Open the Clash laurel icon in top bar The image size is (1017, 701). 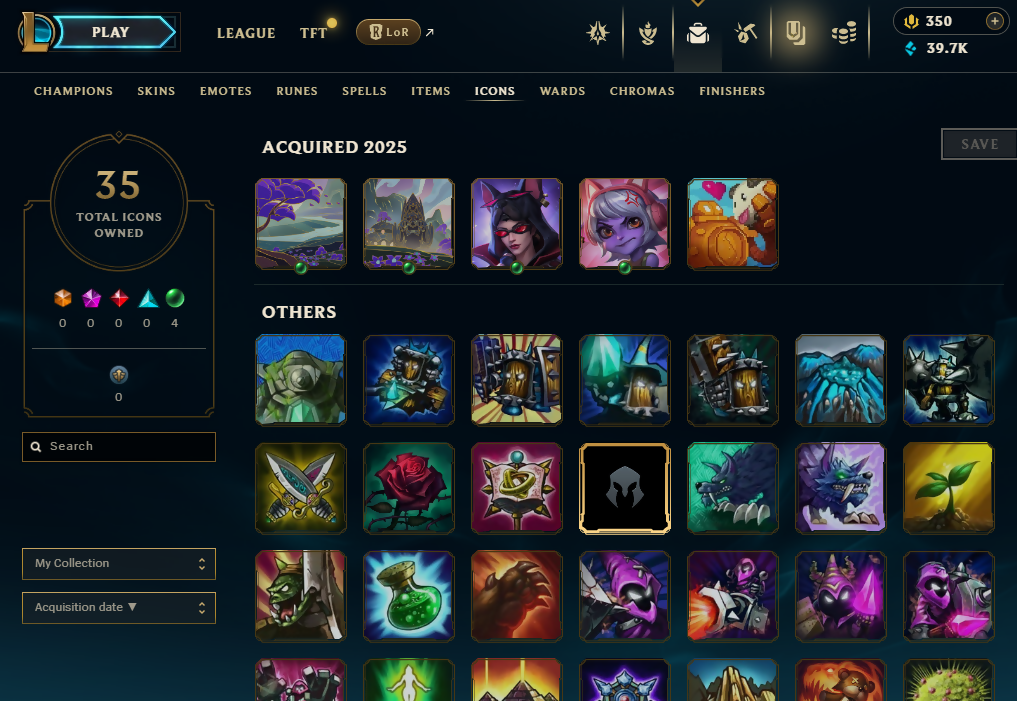(647, 32)
